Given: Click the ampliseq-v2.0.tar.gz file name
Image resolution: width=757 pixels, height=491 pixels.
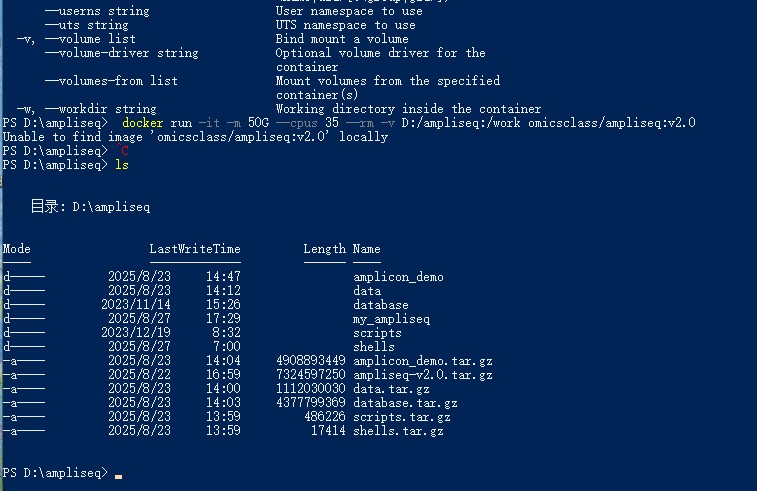Looking at the screenshot, I should pyautogui.click(x=423, y=375).
